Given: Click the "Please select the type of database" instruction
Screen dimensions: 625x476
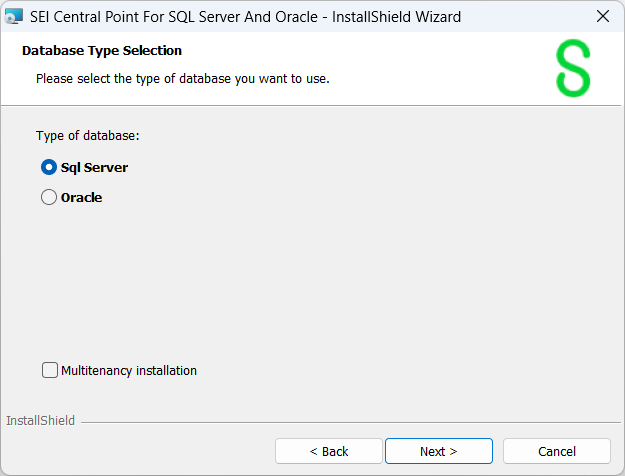Looking at the screenshot, I should (x=183, y=78).
